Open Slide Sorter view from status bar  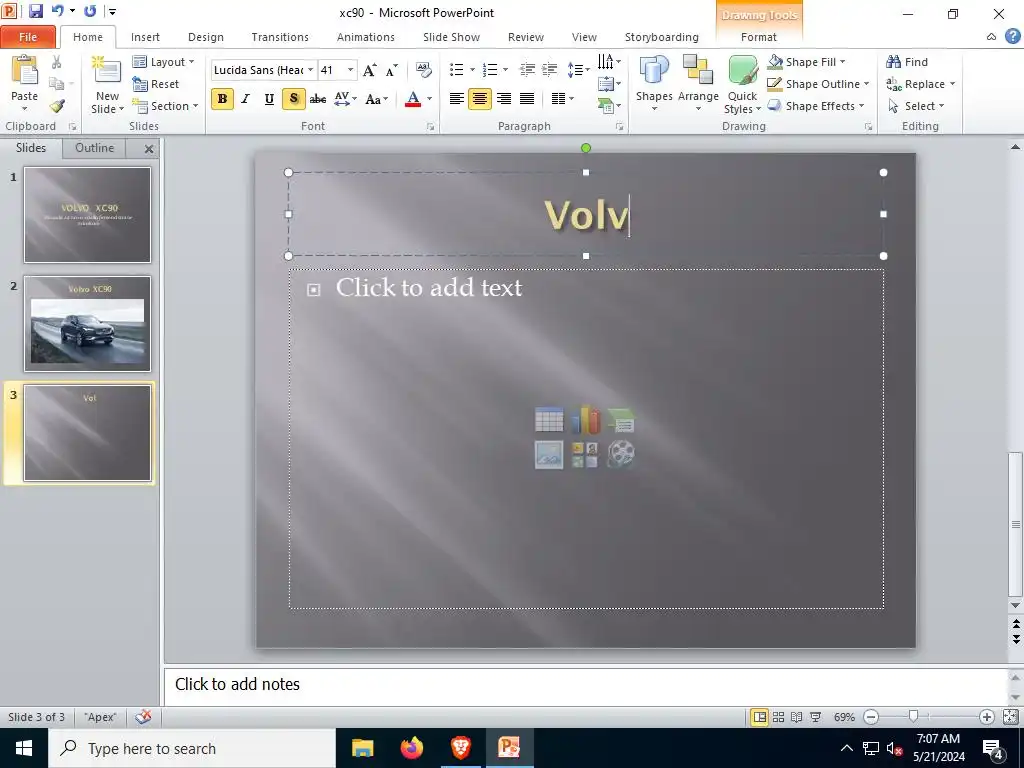tap(778, 717)
